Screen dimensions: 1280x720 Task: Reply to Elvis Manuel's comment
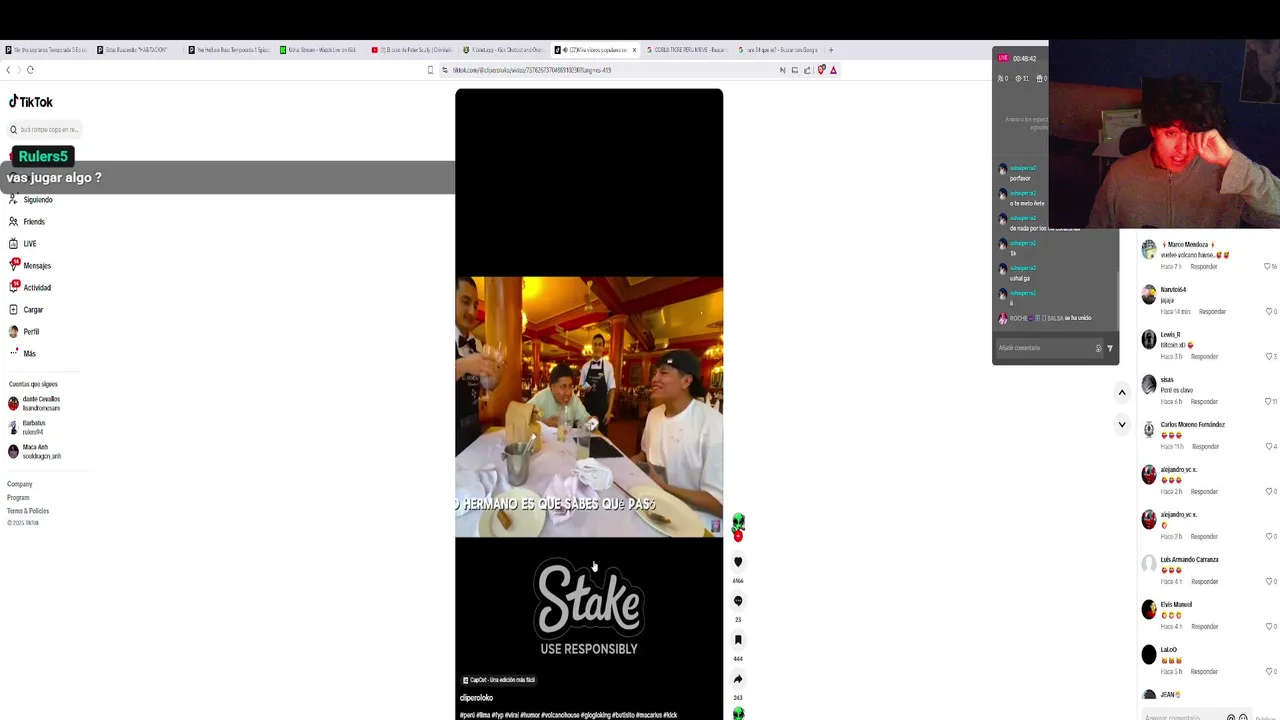pyautogui.click(x=1204, y=627)
